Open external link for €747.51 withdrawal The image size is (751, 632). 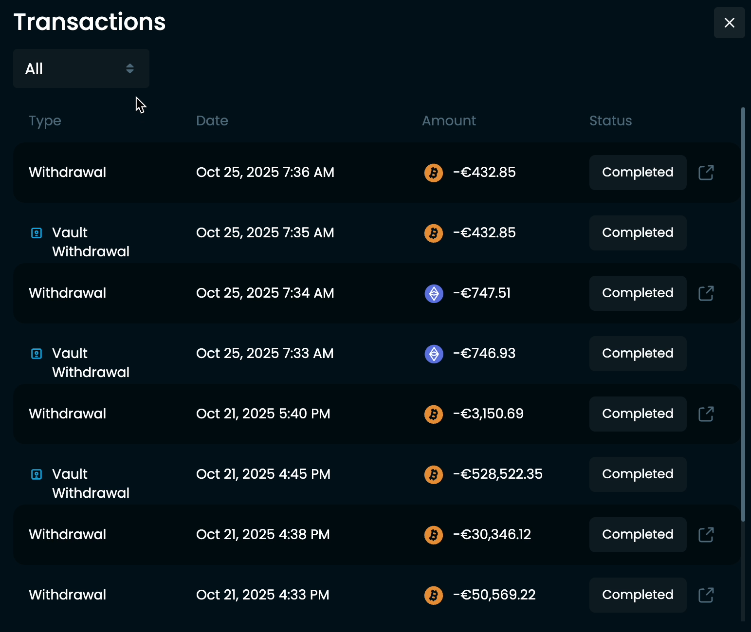click(706, 293)
